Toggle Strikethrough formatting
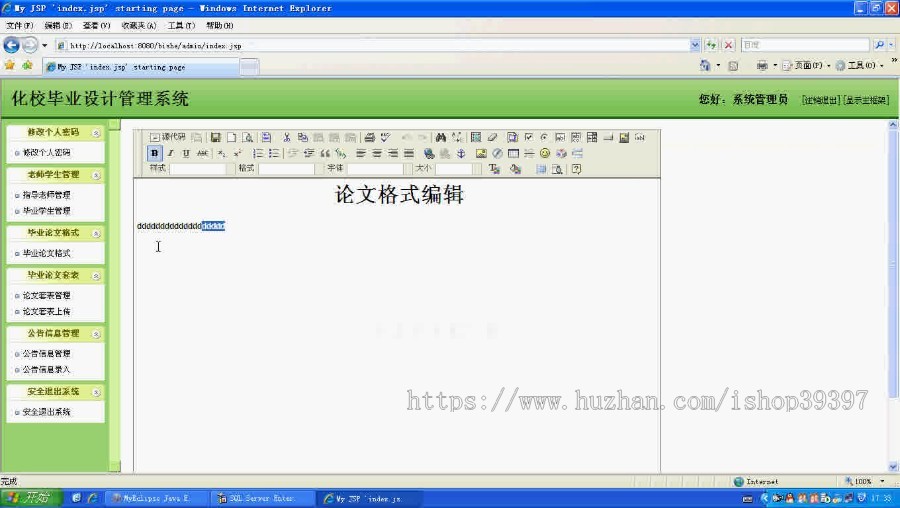 (x=202, y=153)
